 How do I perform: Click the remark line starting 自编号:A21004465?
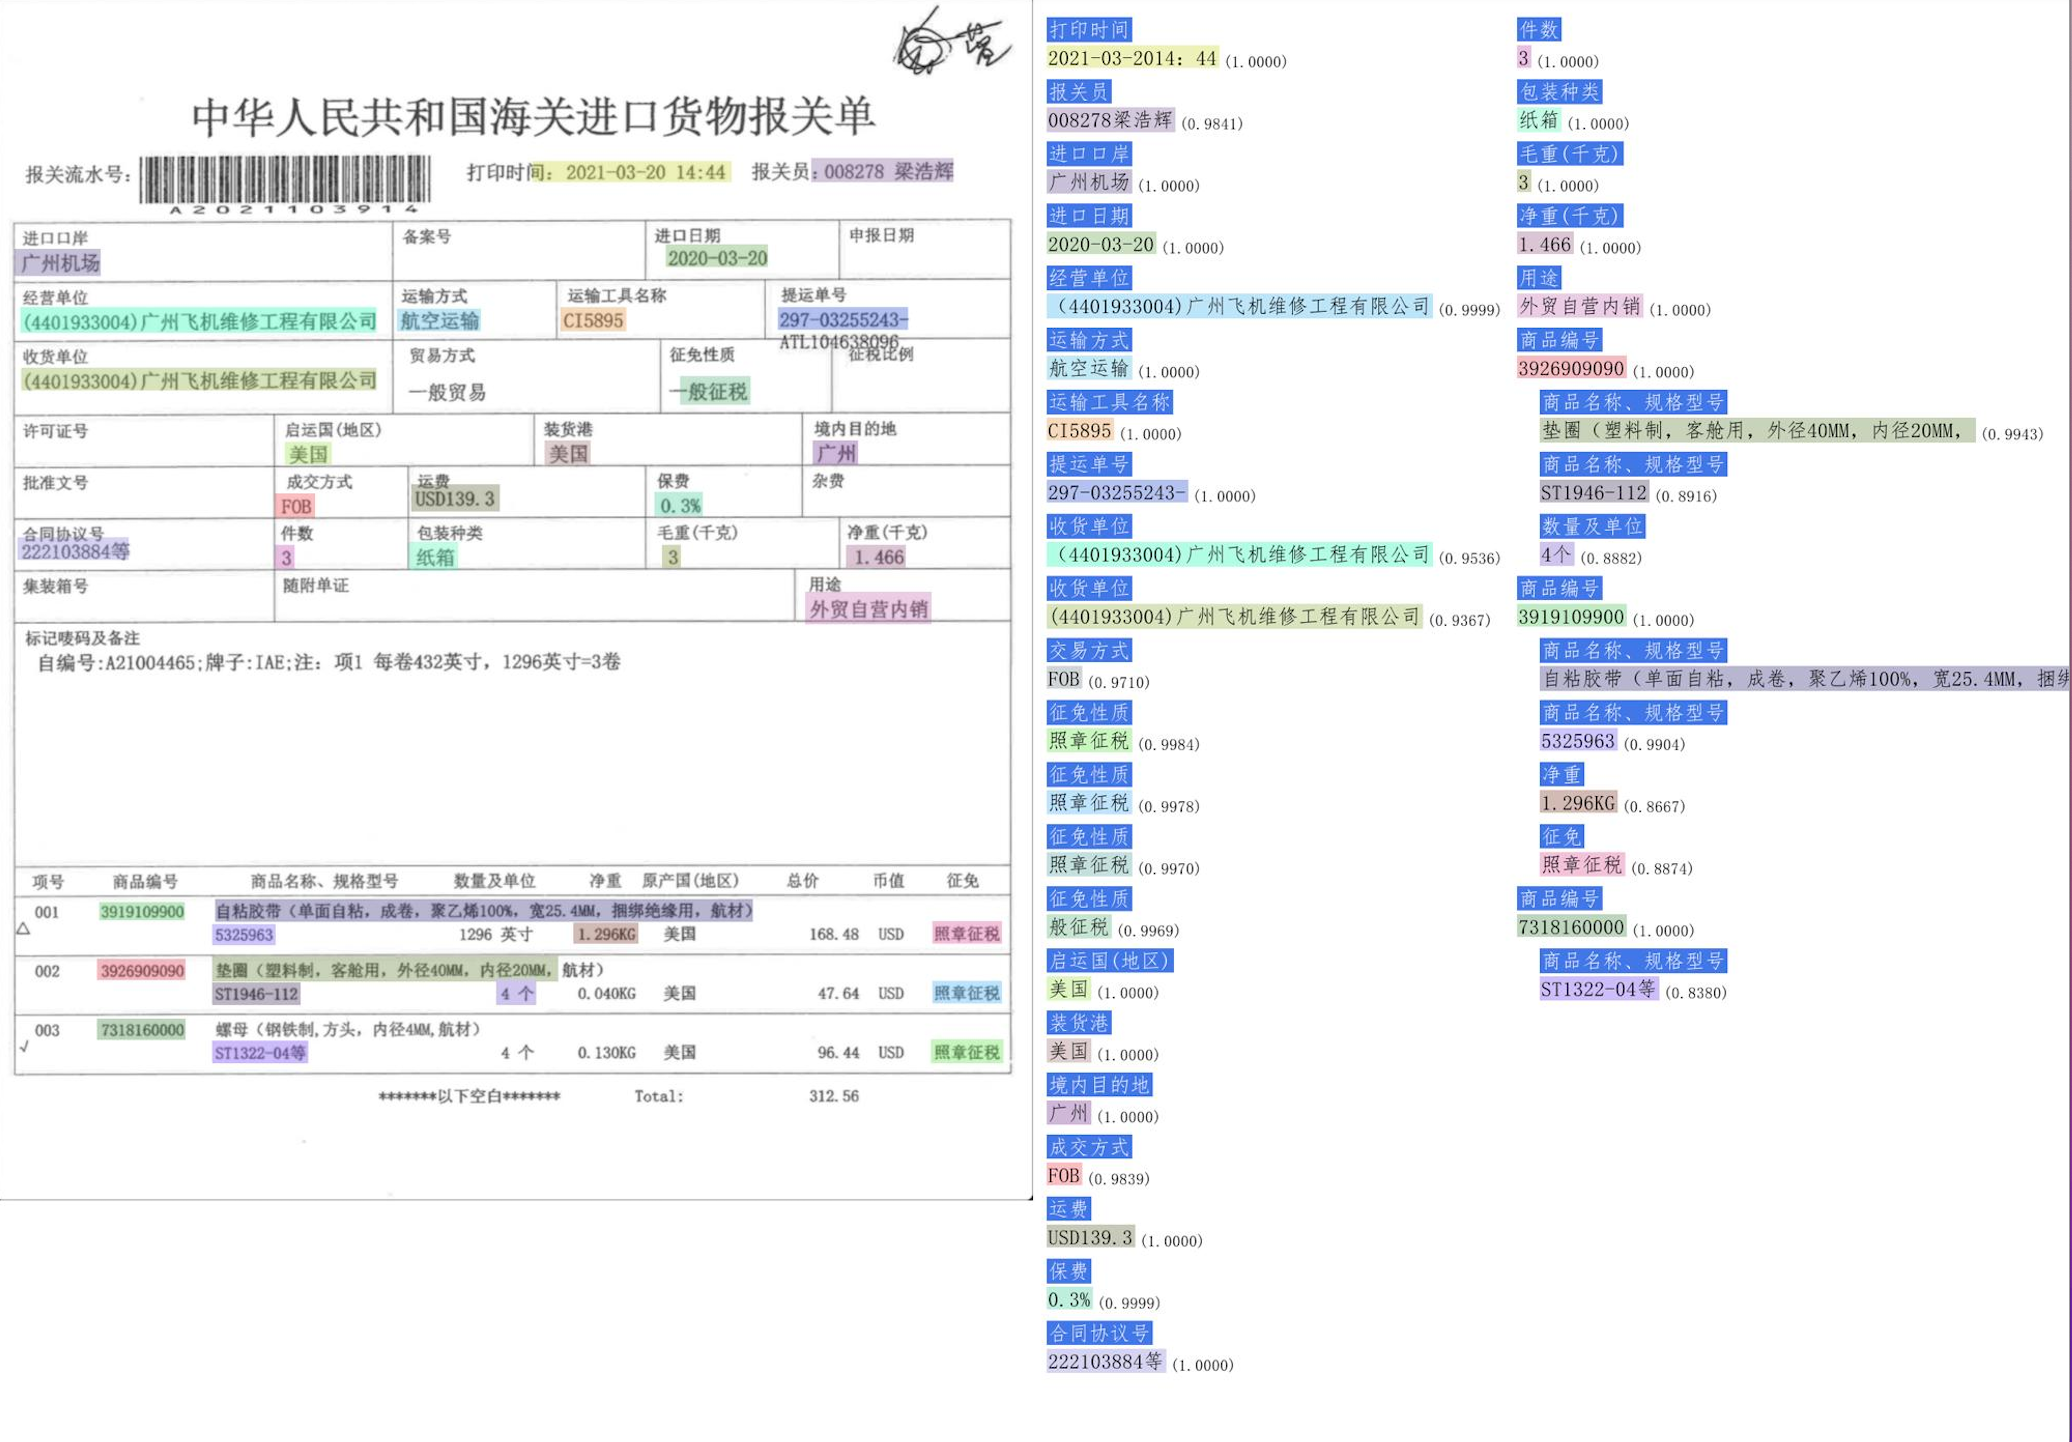(x=329, y=662)
